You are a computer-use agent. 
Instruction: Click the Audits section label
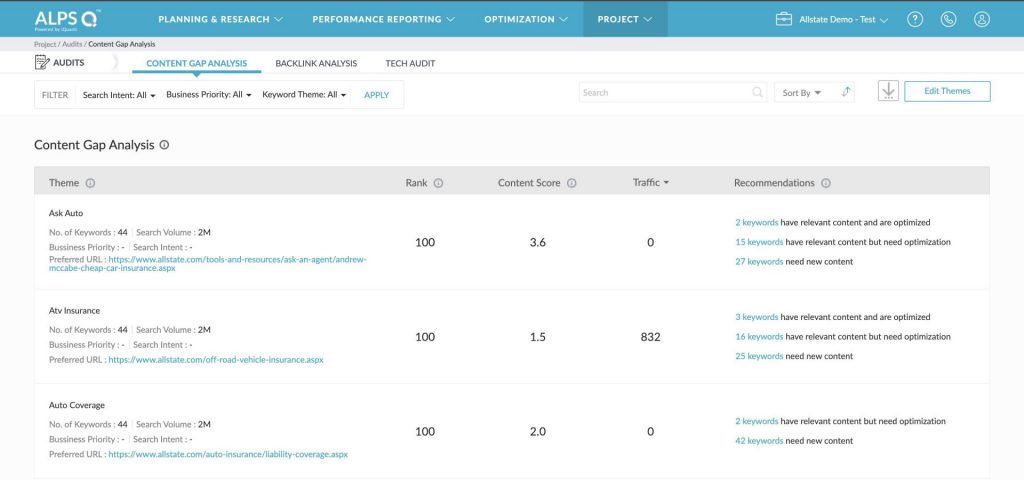point(68,63)
